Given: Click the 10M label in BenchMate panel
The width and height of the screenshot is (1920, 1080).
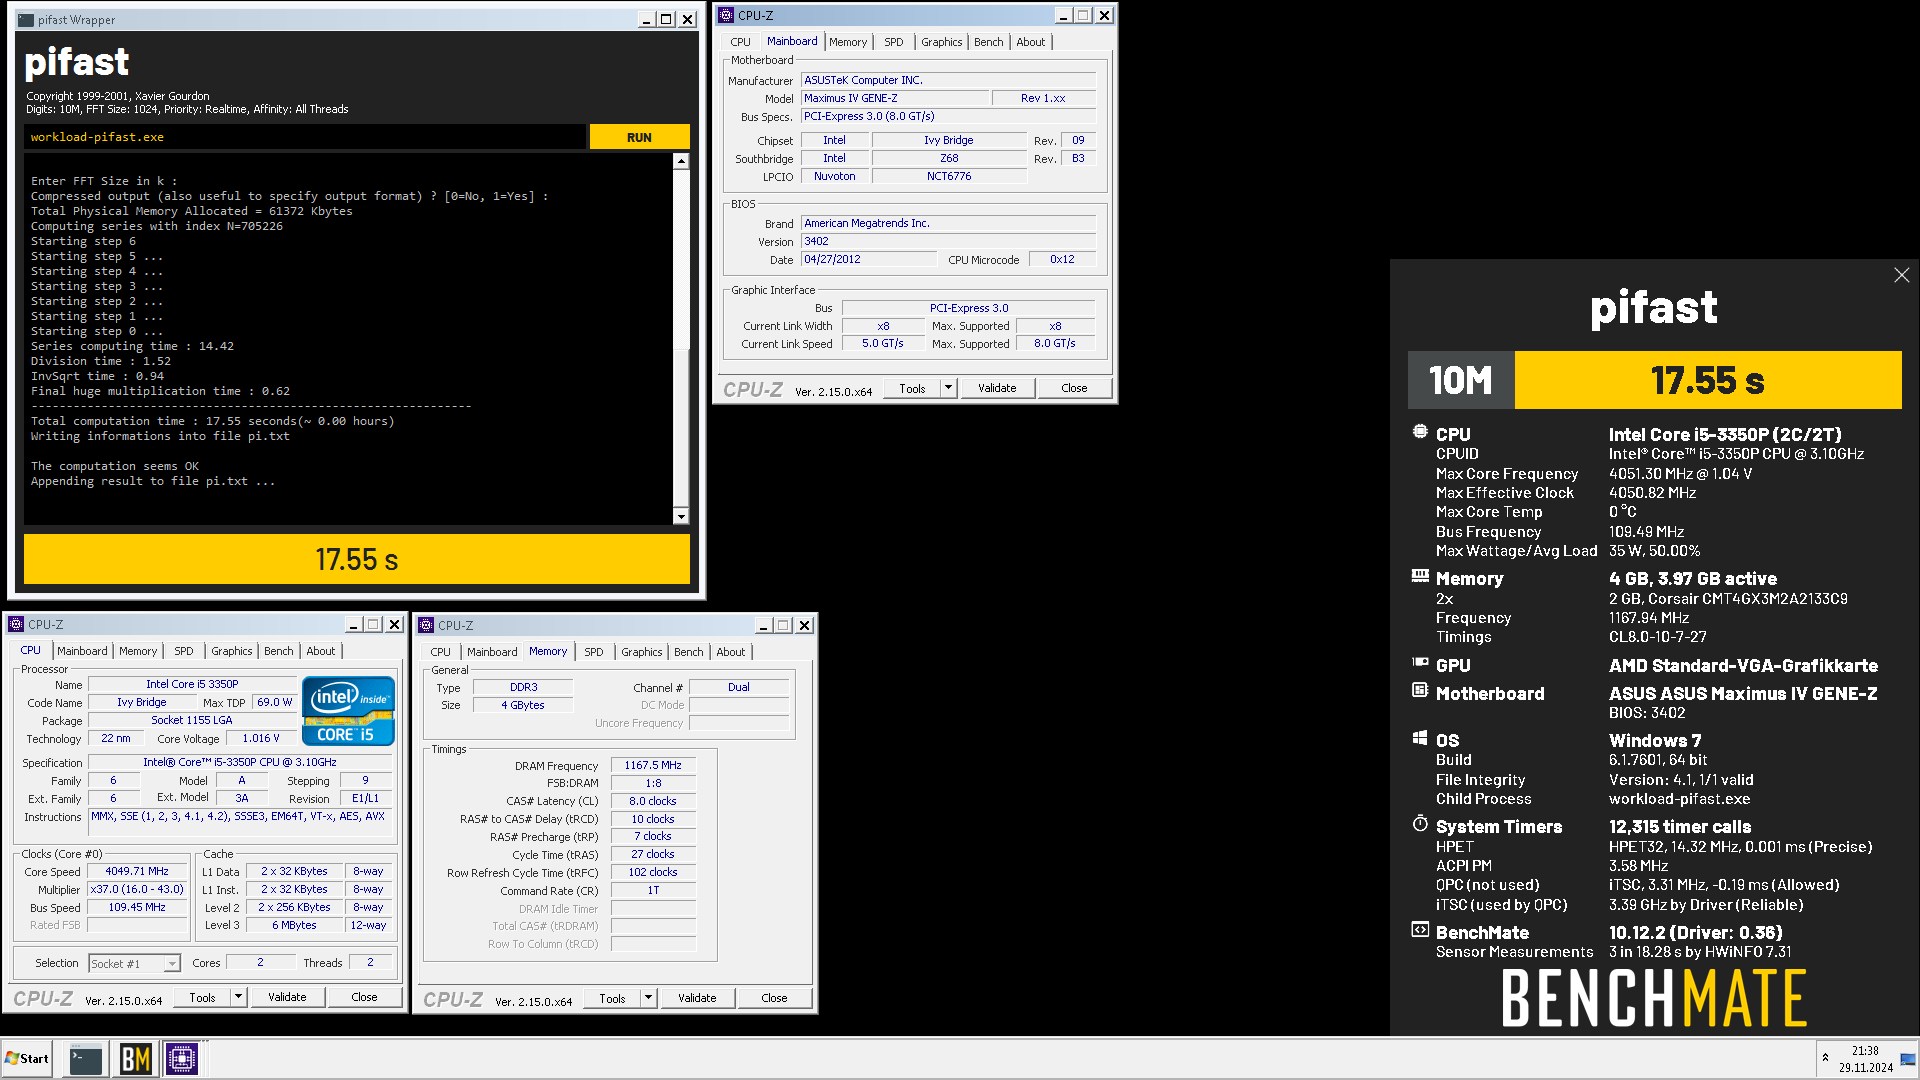Looking at the screenshot, I should pos(1461,380).
